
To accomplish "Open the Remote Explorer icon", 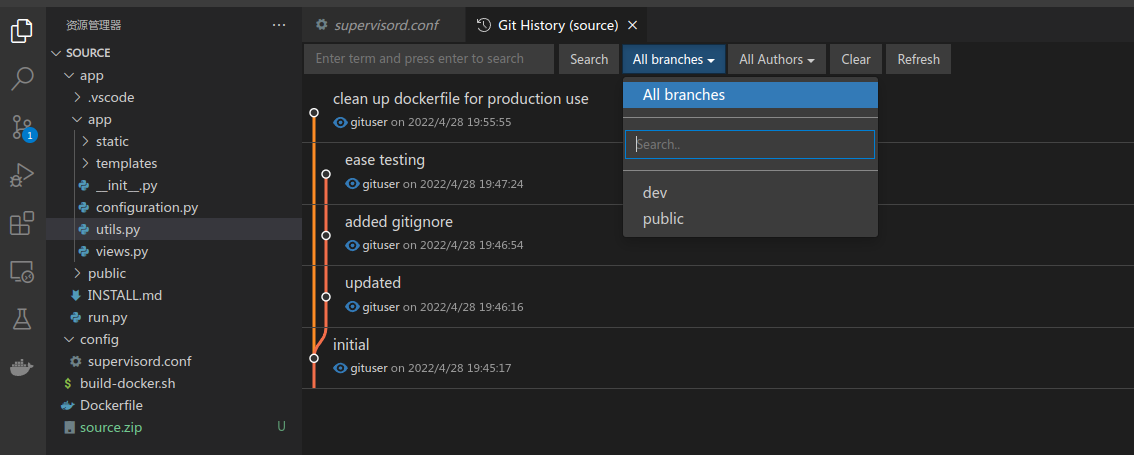I will pyautogui.click(x=22, y=271).
